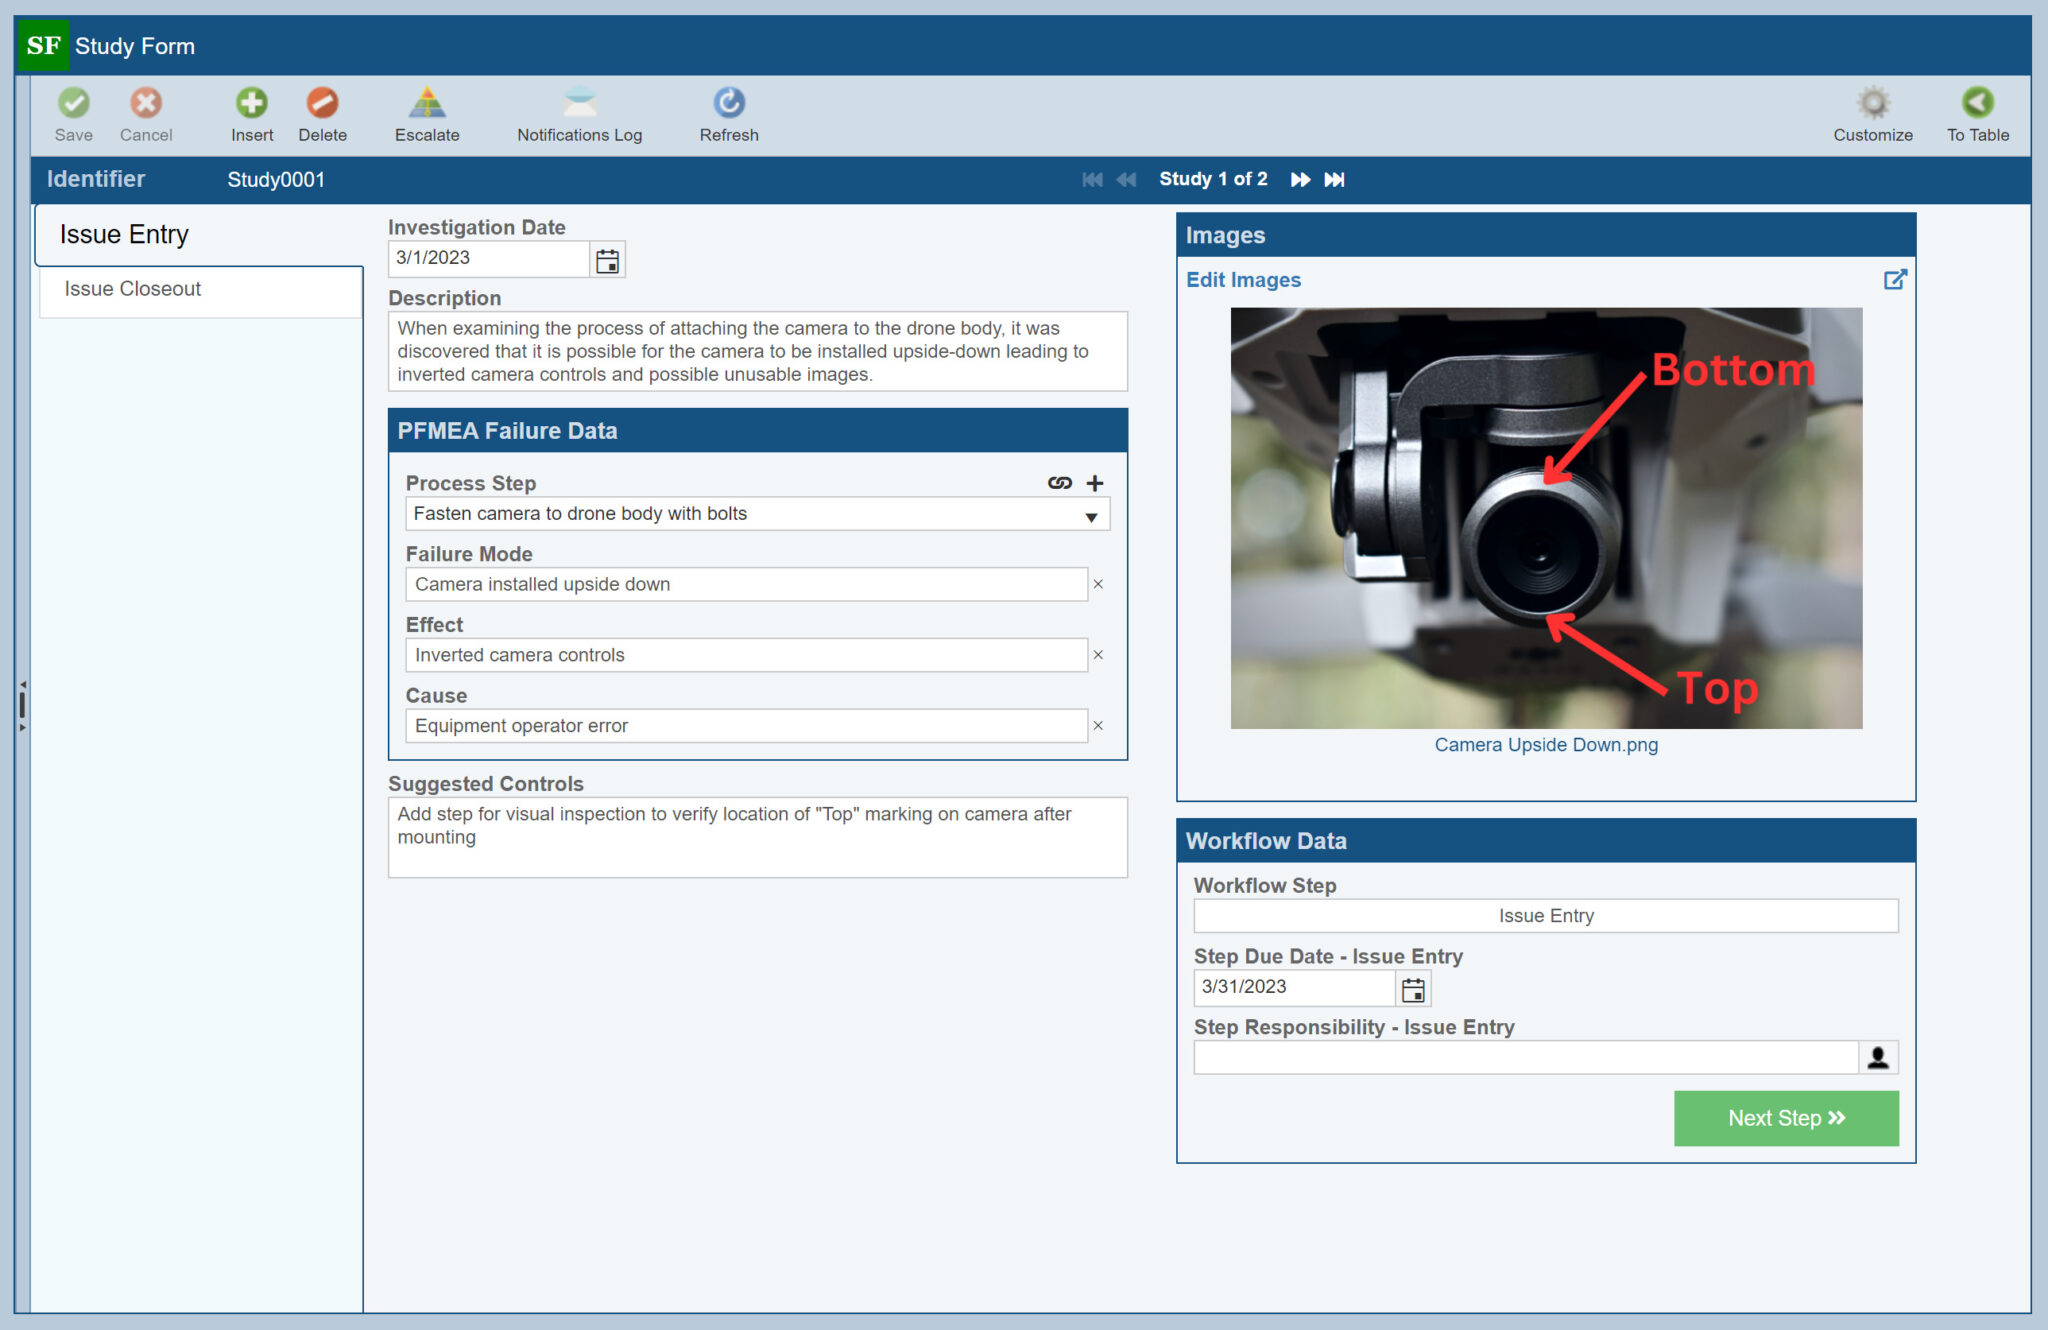This screenshot has width=2048, height=1330.
Task: Clear the Failure Mode field with the X
Action: coord(1098,584)
